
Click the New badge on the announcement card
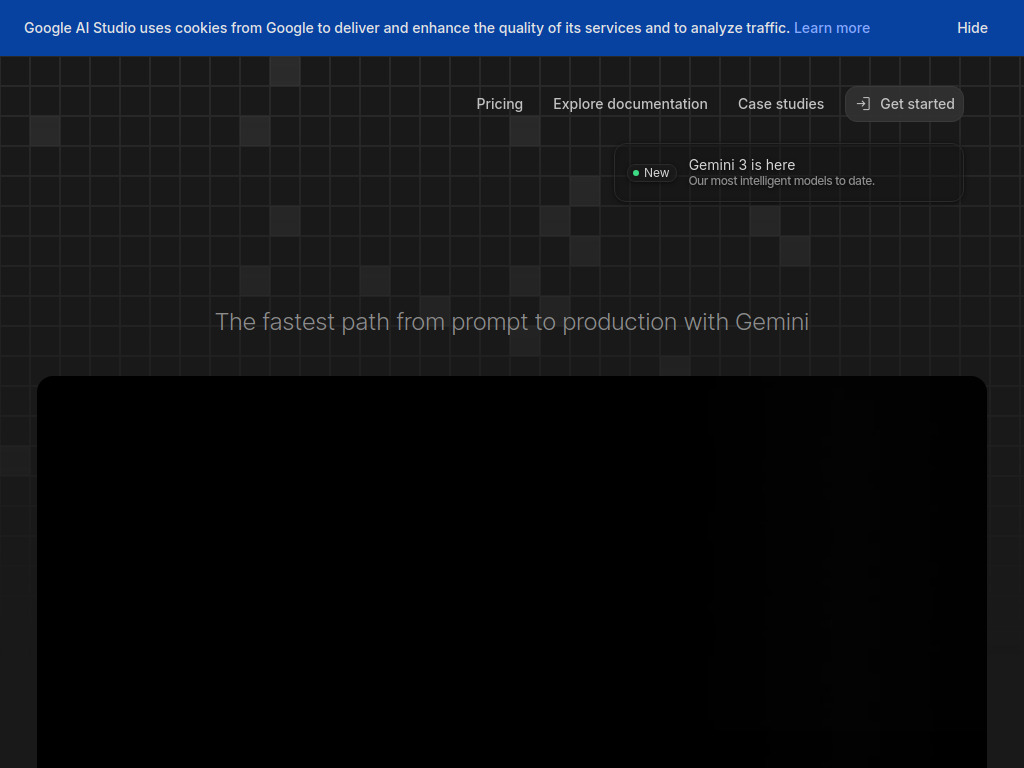pos(651,173)
